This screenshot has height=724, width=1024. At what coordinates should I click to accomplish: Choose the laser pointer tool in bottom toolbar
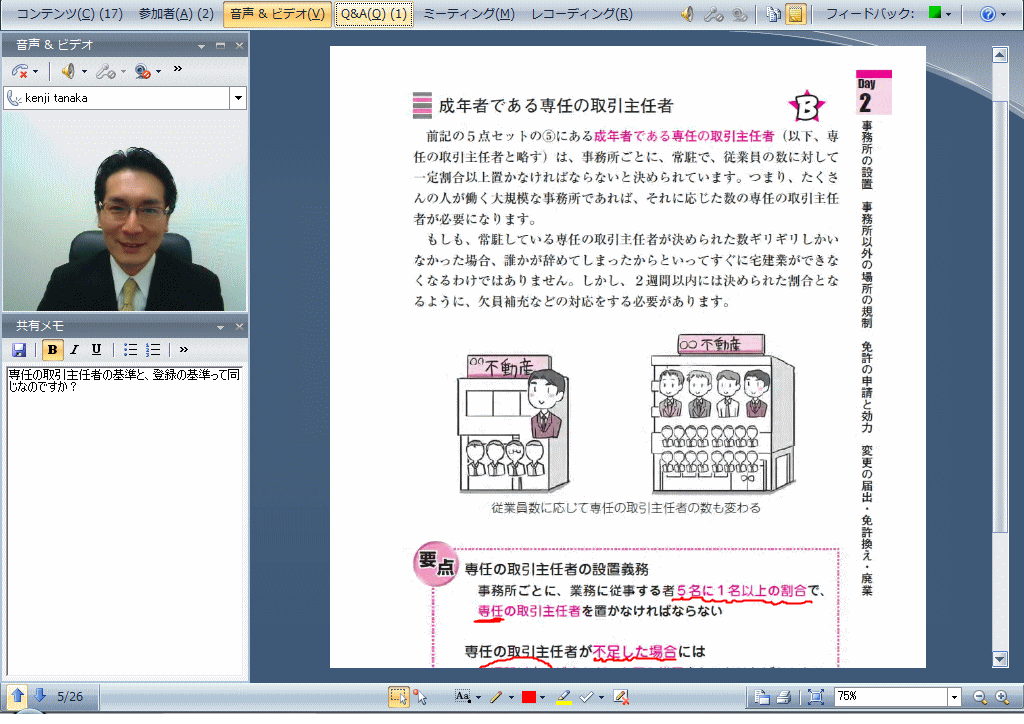tap(420, 697)
